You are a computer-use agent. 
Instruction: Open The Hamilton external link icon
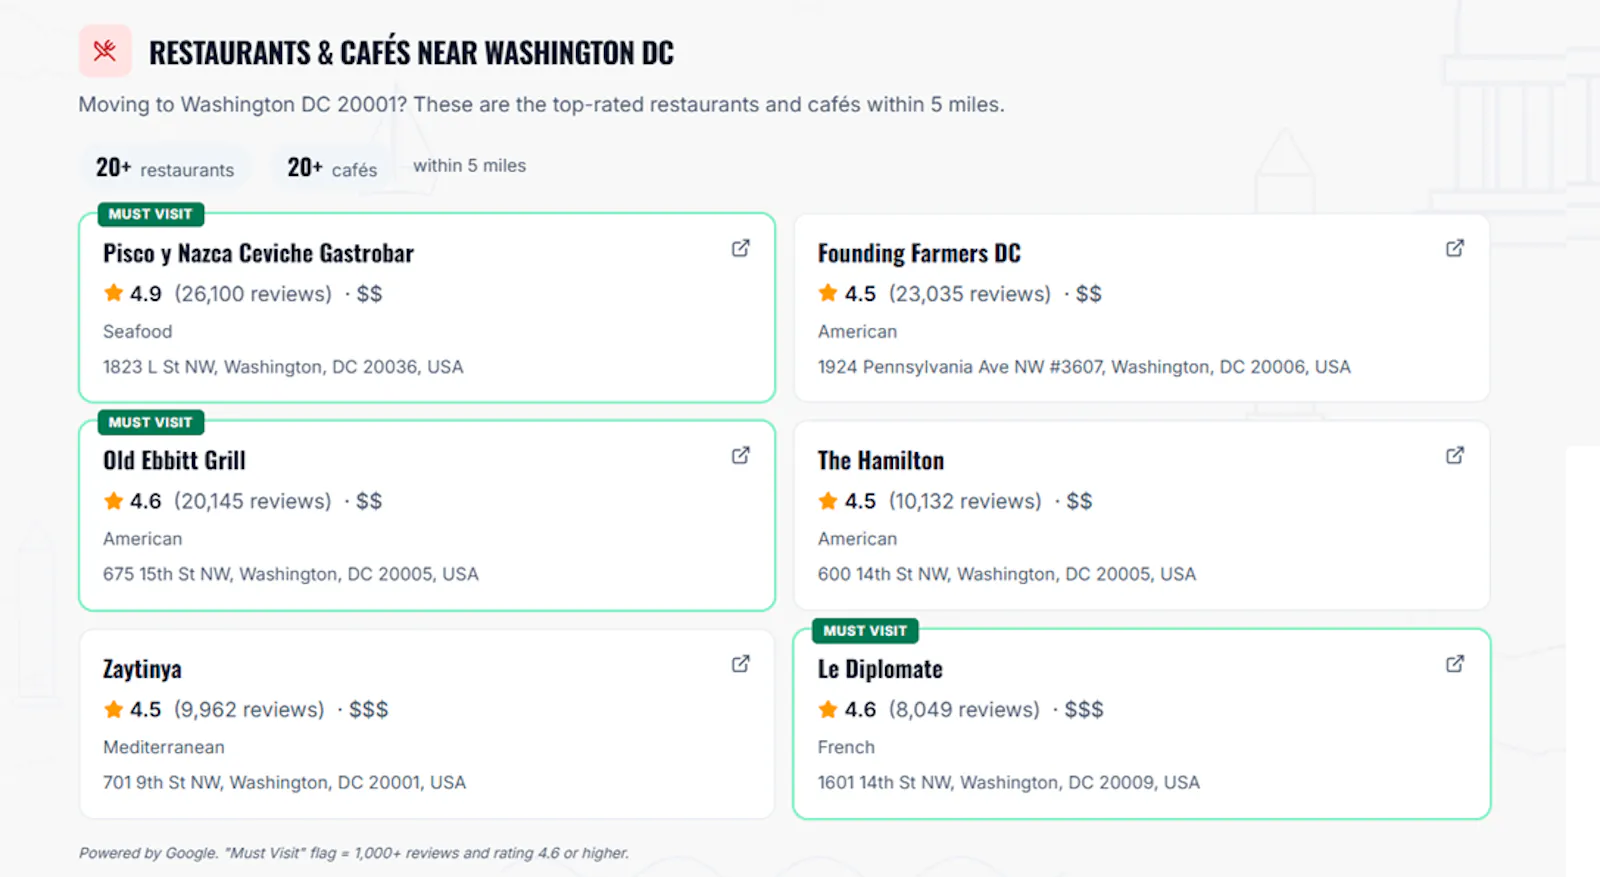pyautogui.click(x=1455, y=456)
